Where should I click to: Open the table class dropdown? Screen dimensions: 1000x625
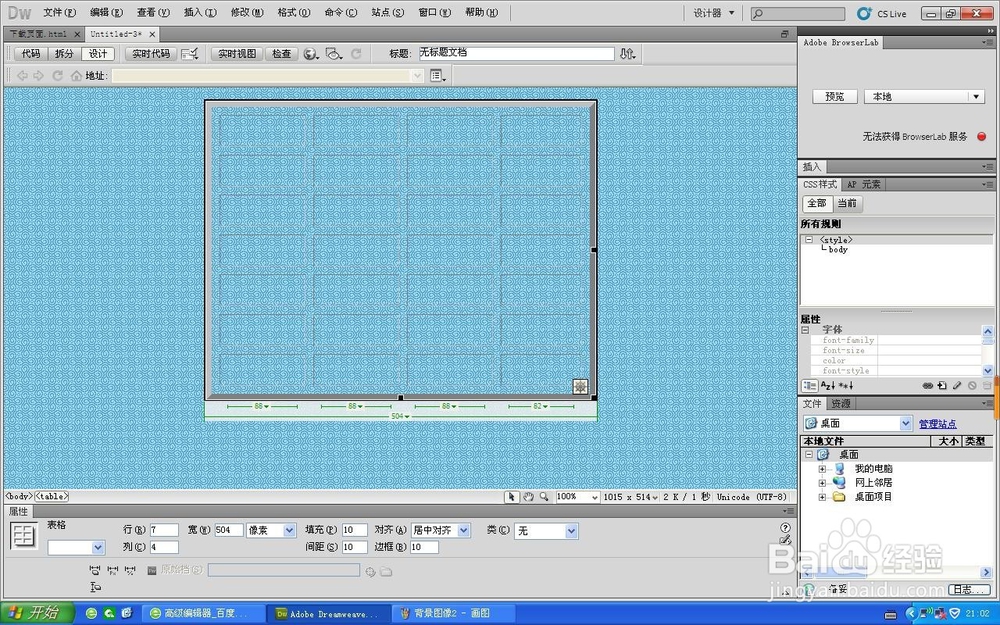[x=546, y=531]
